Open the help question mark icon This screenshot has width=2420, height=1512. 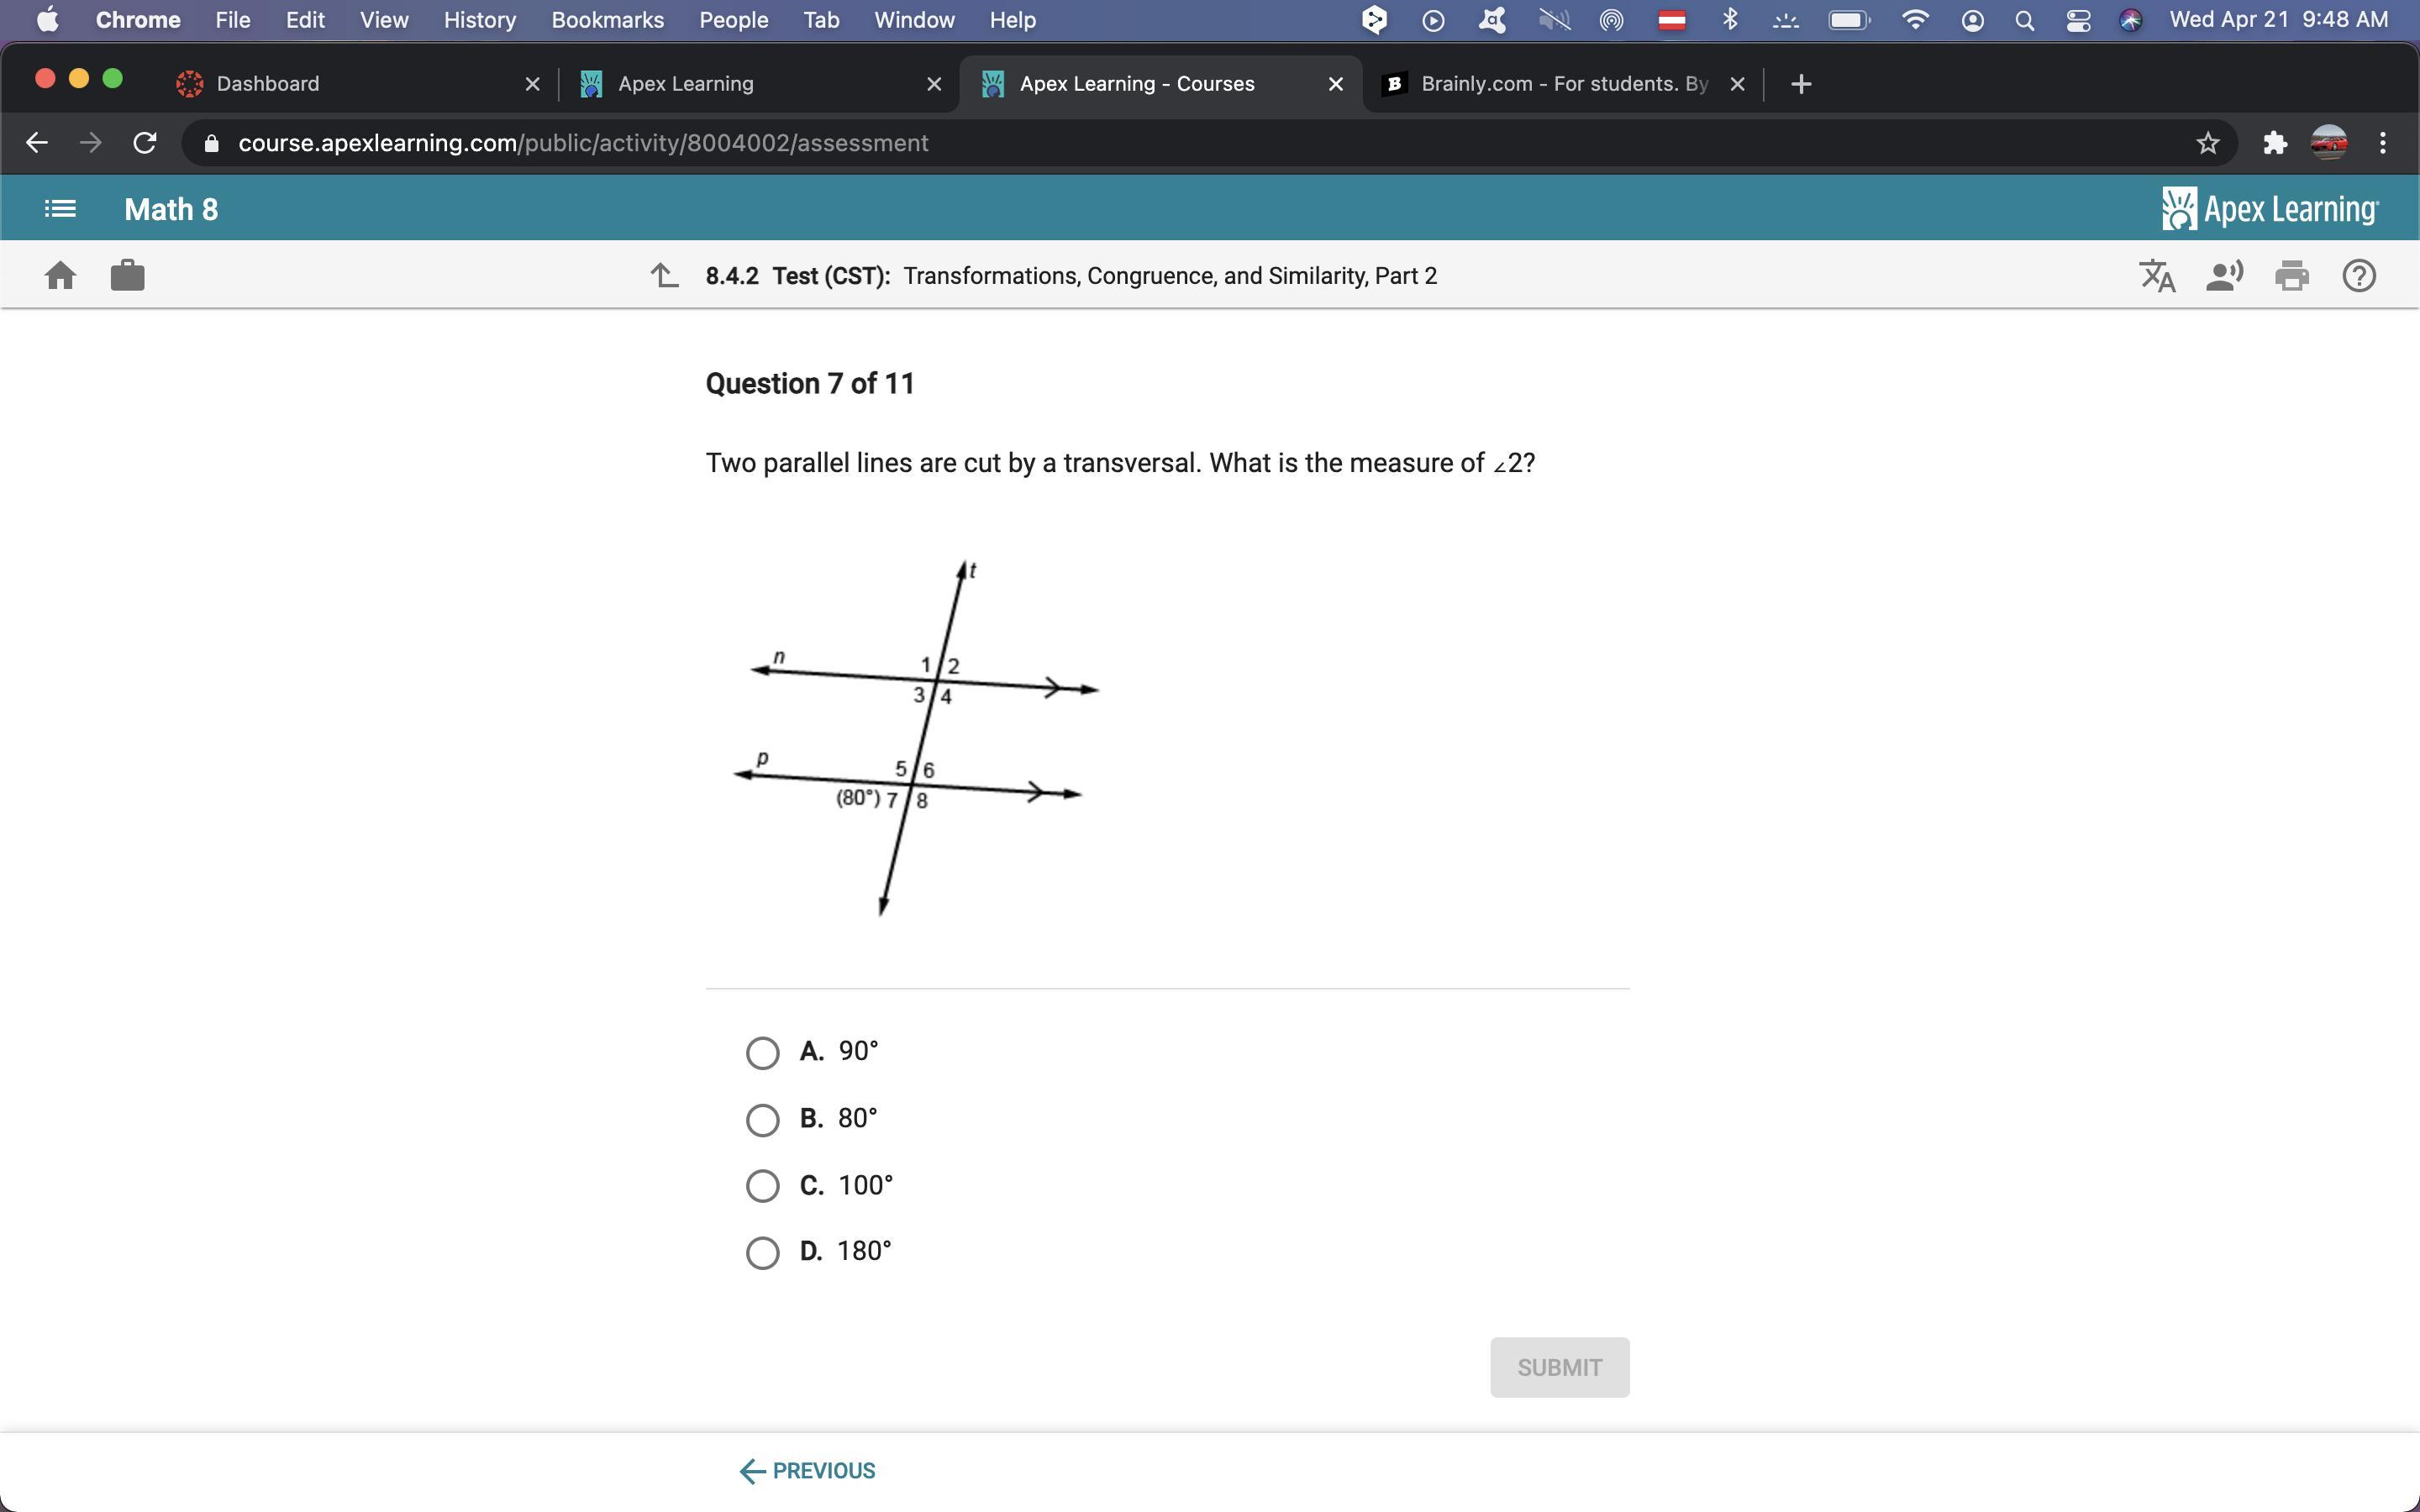pyautogui.click(x=2358, y=275)
